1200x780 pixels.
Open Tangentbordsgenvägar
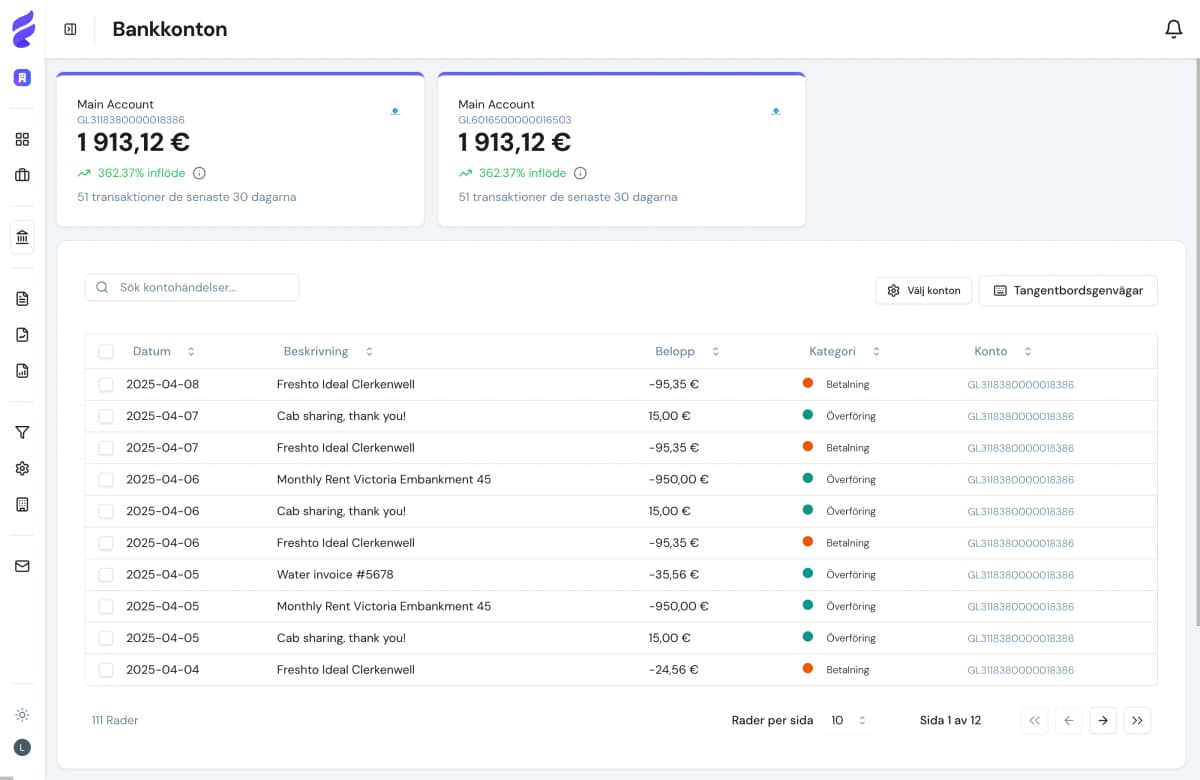1067,290
